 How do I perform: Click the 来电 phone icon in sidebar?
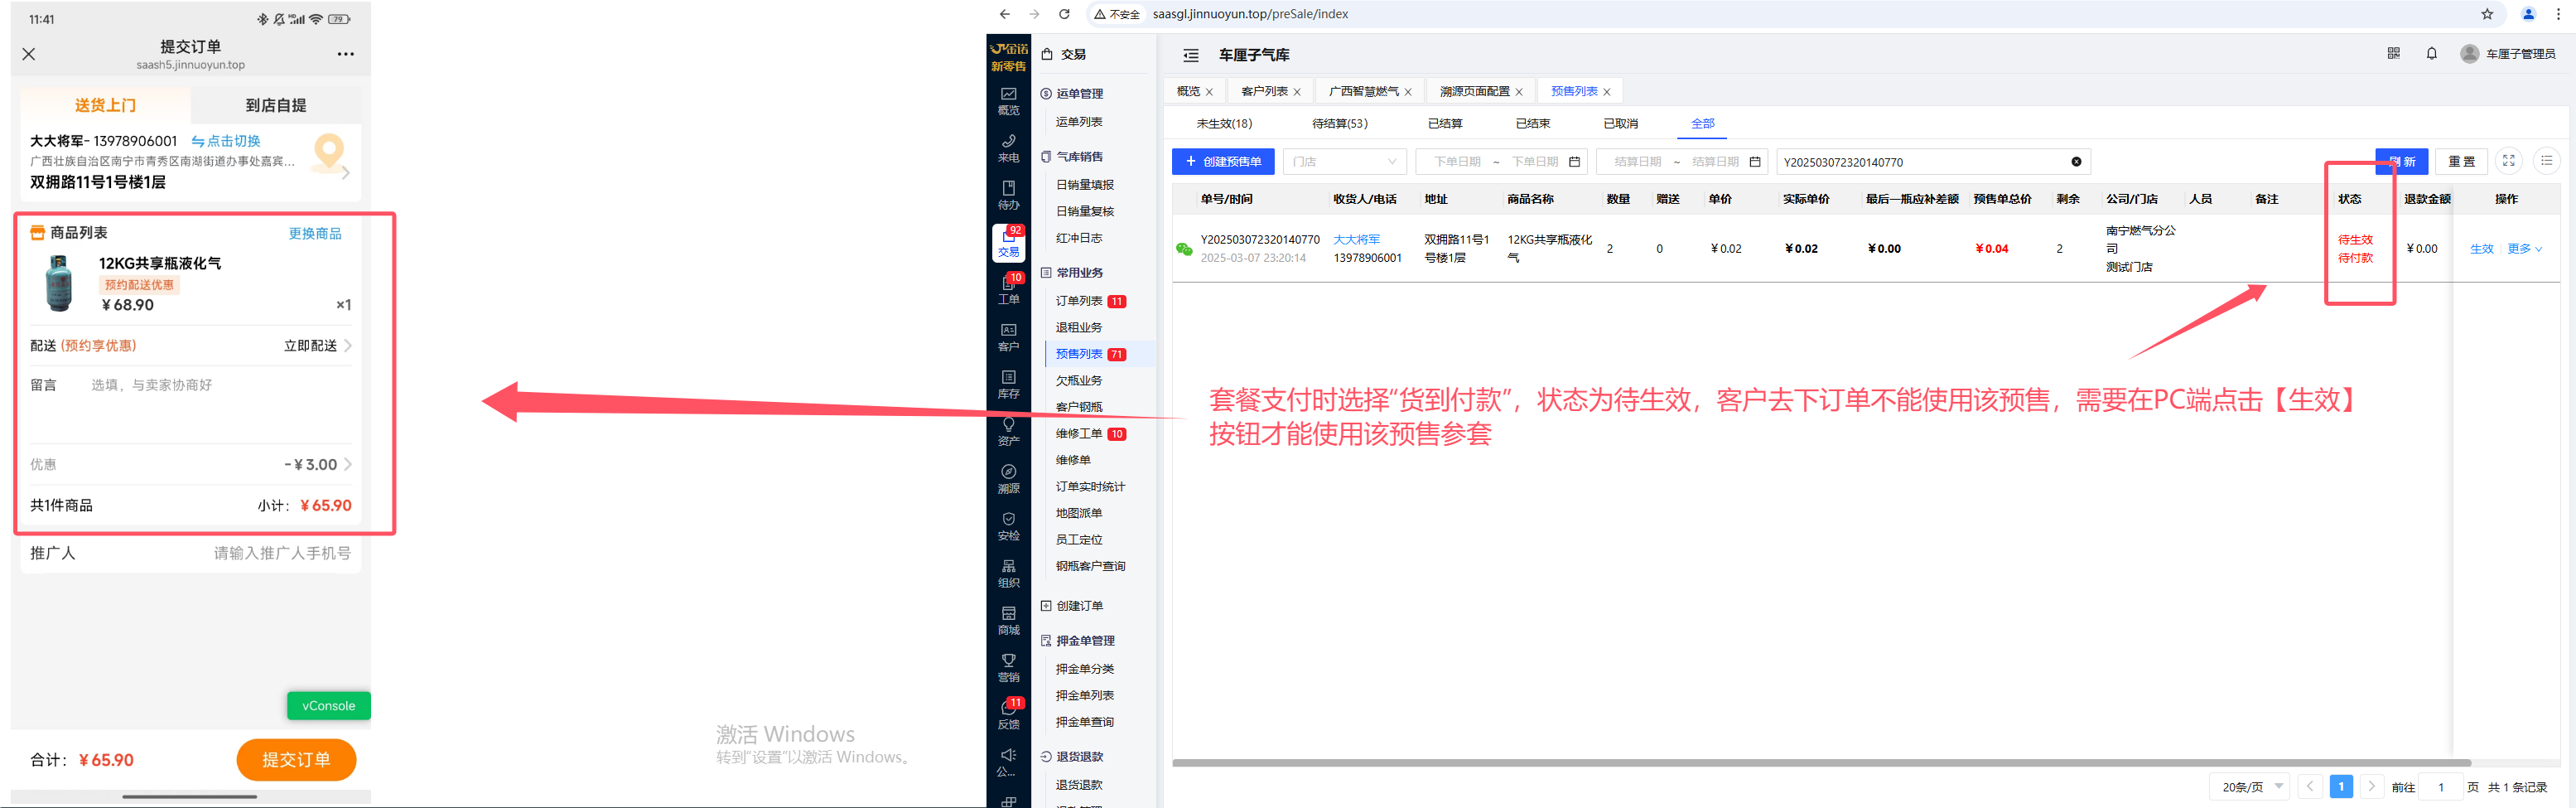(1008, 148)
